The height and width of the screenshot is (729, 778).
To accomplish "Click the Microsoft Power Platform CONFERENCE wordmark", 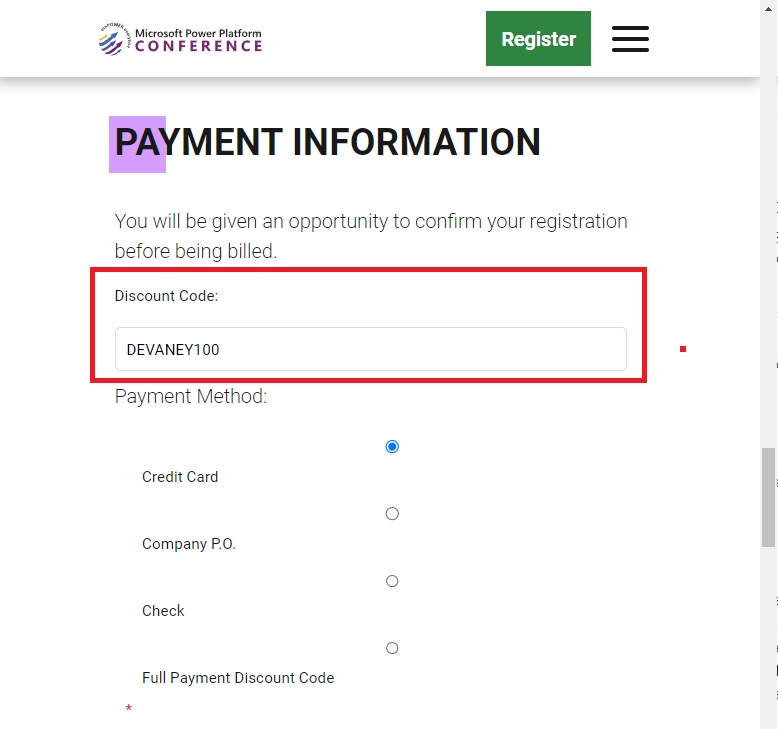I will click(198, 40).
